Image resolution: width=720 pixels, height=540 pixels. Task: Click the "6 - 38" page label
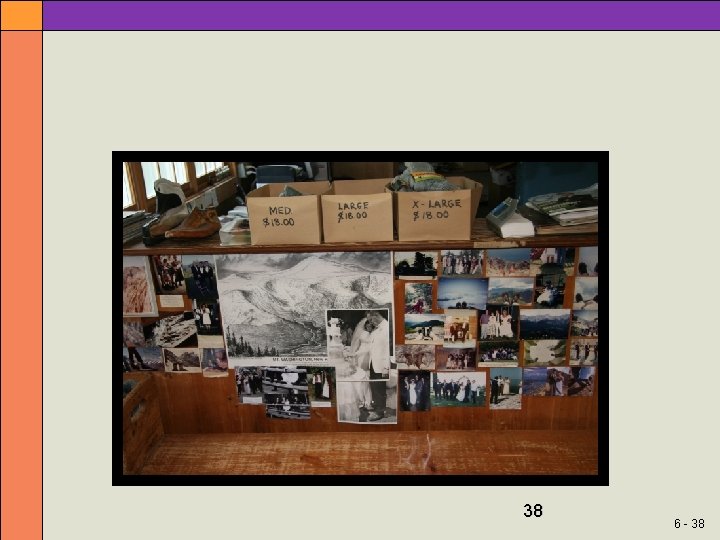[x=689, y=523]
